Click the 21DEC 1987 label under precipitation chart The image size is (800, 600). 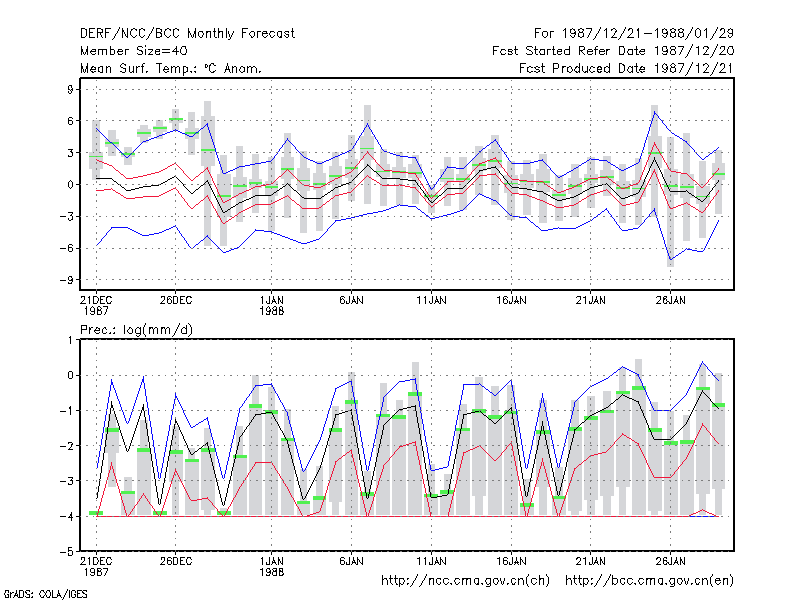(96, 566)
